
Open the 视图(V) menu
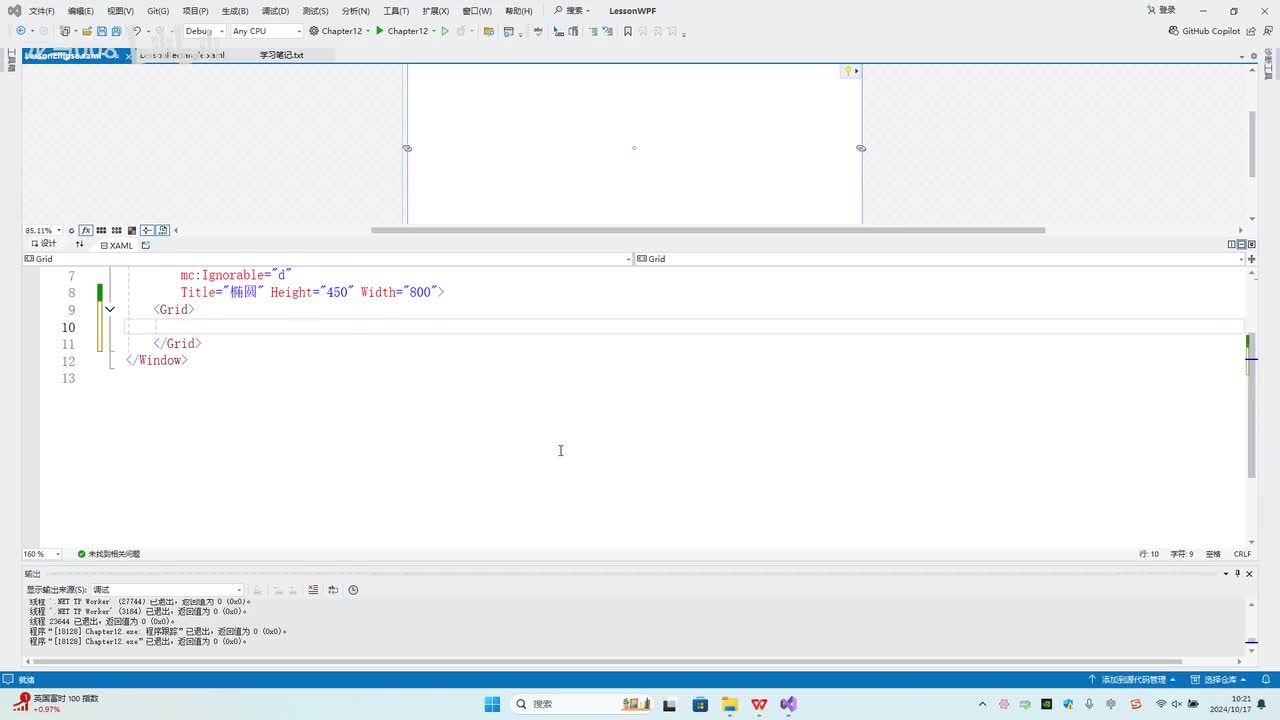(120, 11)
